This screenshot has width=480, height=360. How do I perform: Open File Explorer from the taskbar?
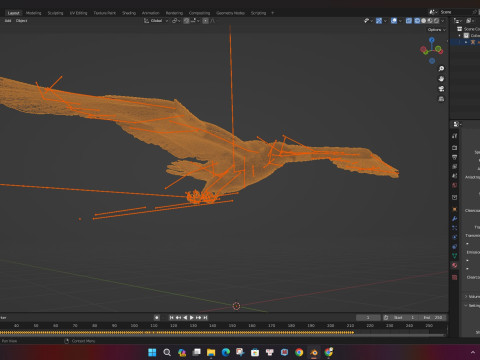(211, 352)
